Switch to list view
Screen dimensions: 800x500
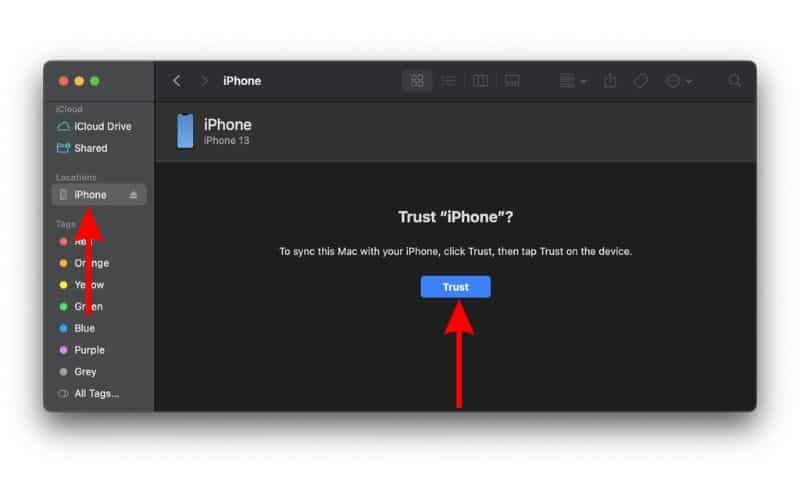(448, 81)
